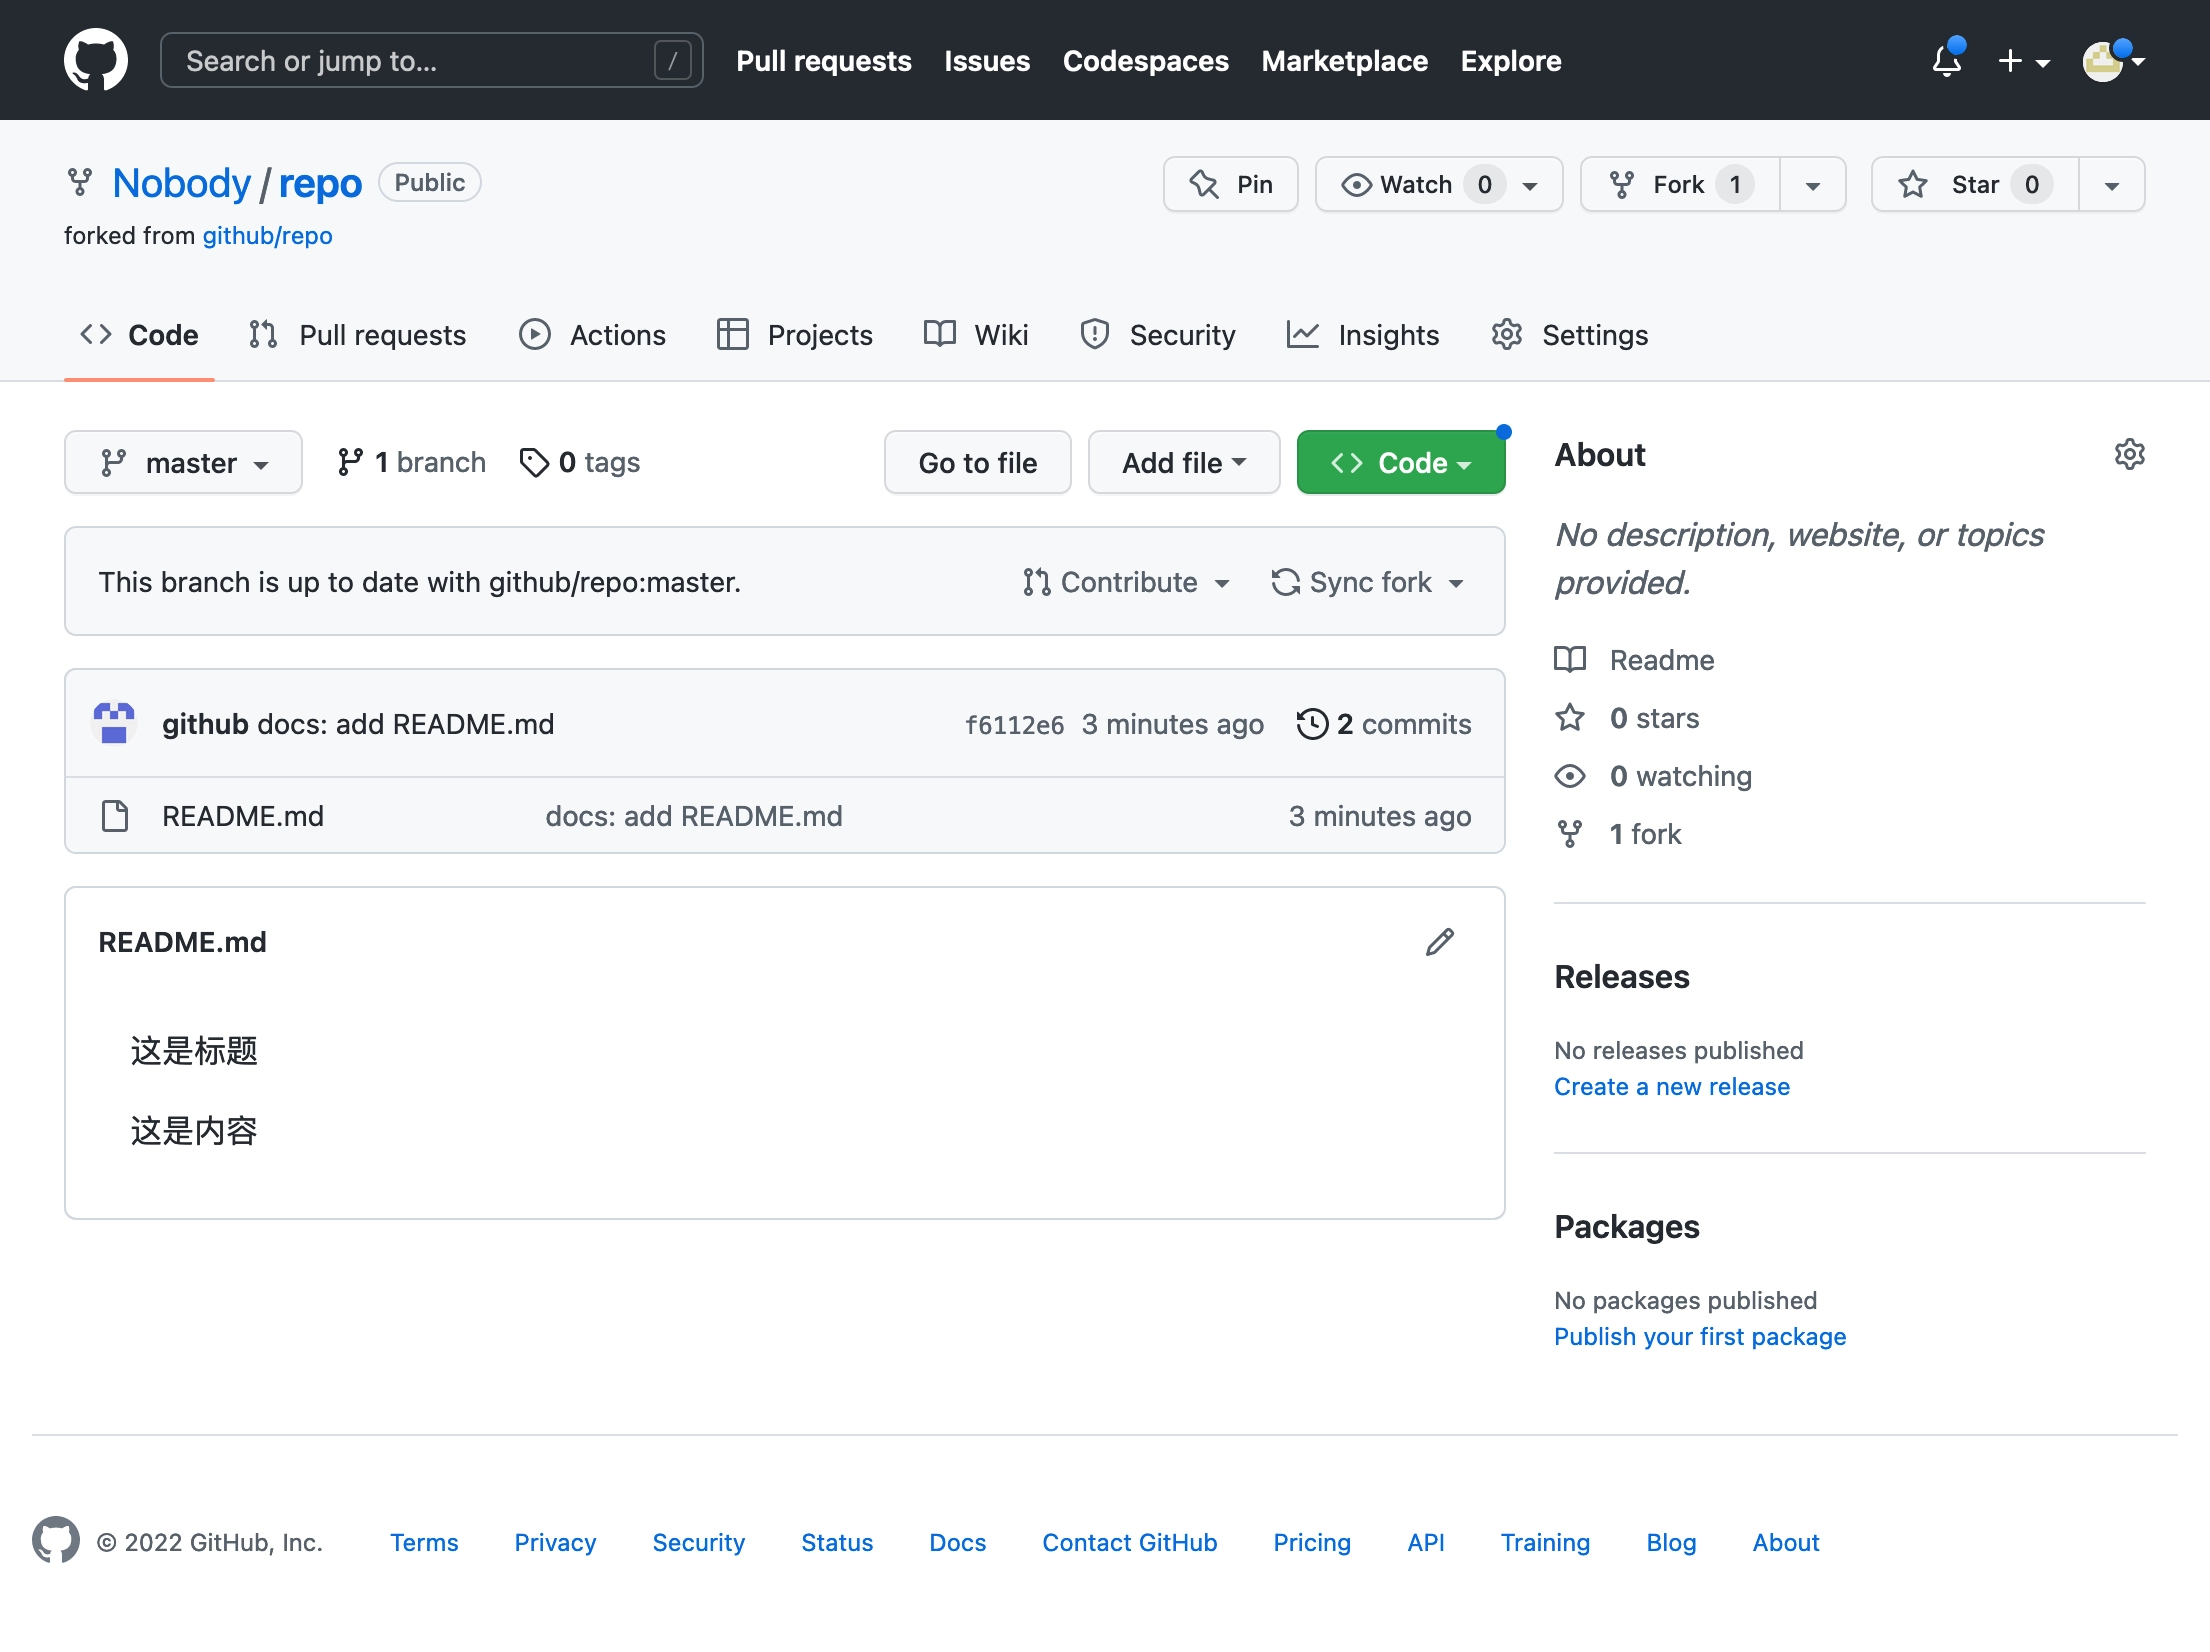Viewport: 2210px width, 1652px height.
Task: Open the Contribute dropdown
Action: [1127, 582]
